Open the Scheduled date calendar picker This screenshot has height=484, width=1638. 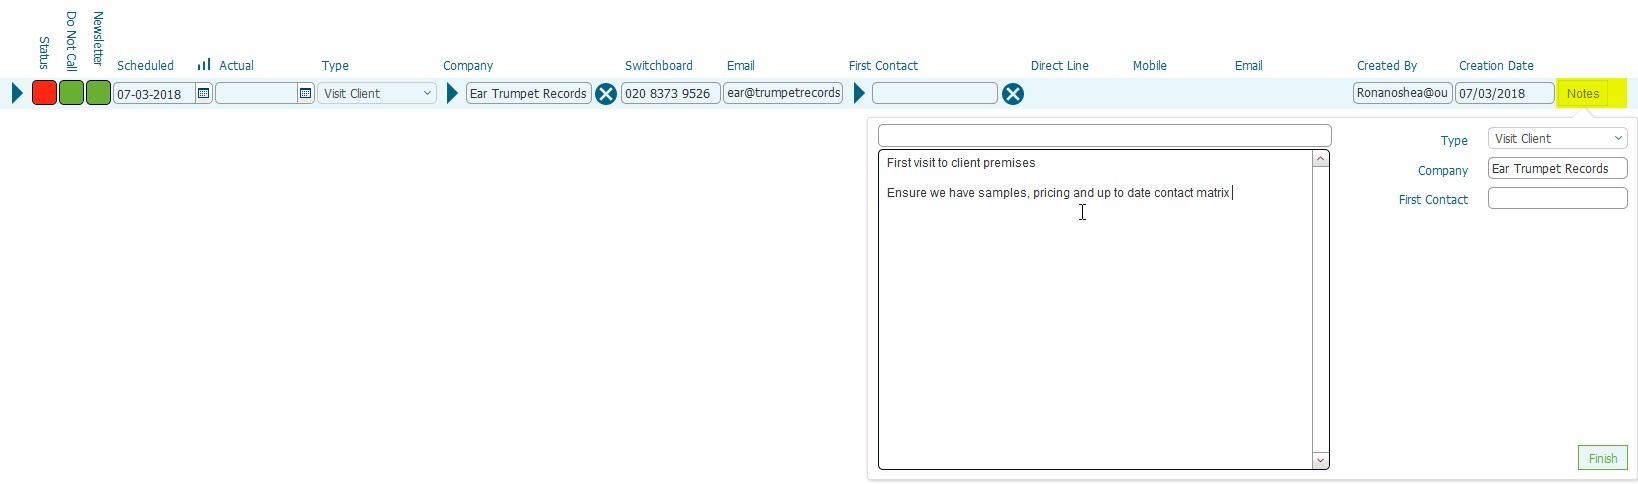tap(204, 93)
